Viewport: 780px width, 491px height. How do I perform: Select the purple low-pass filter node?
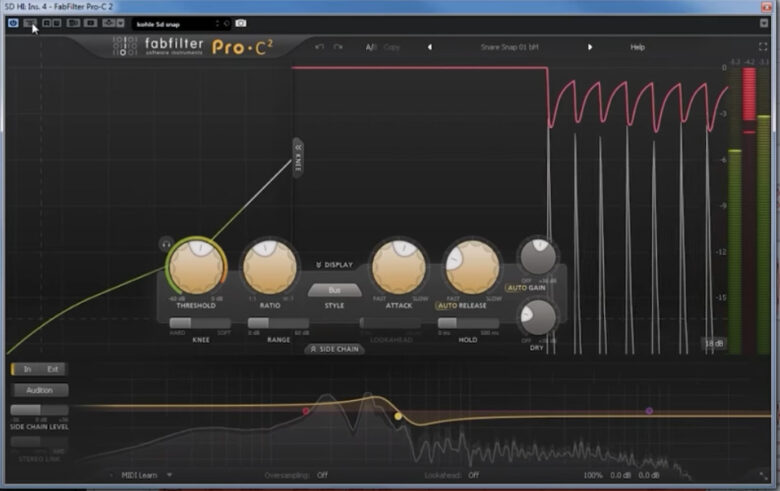click(x=649, y=411)
